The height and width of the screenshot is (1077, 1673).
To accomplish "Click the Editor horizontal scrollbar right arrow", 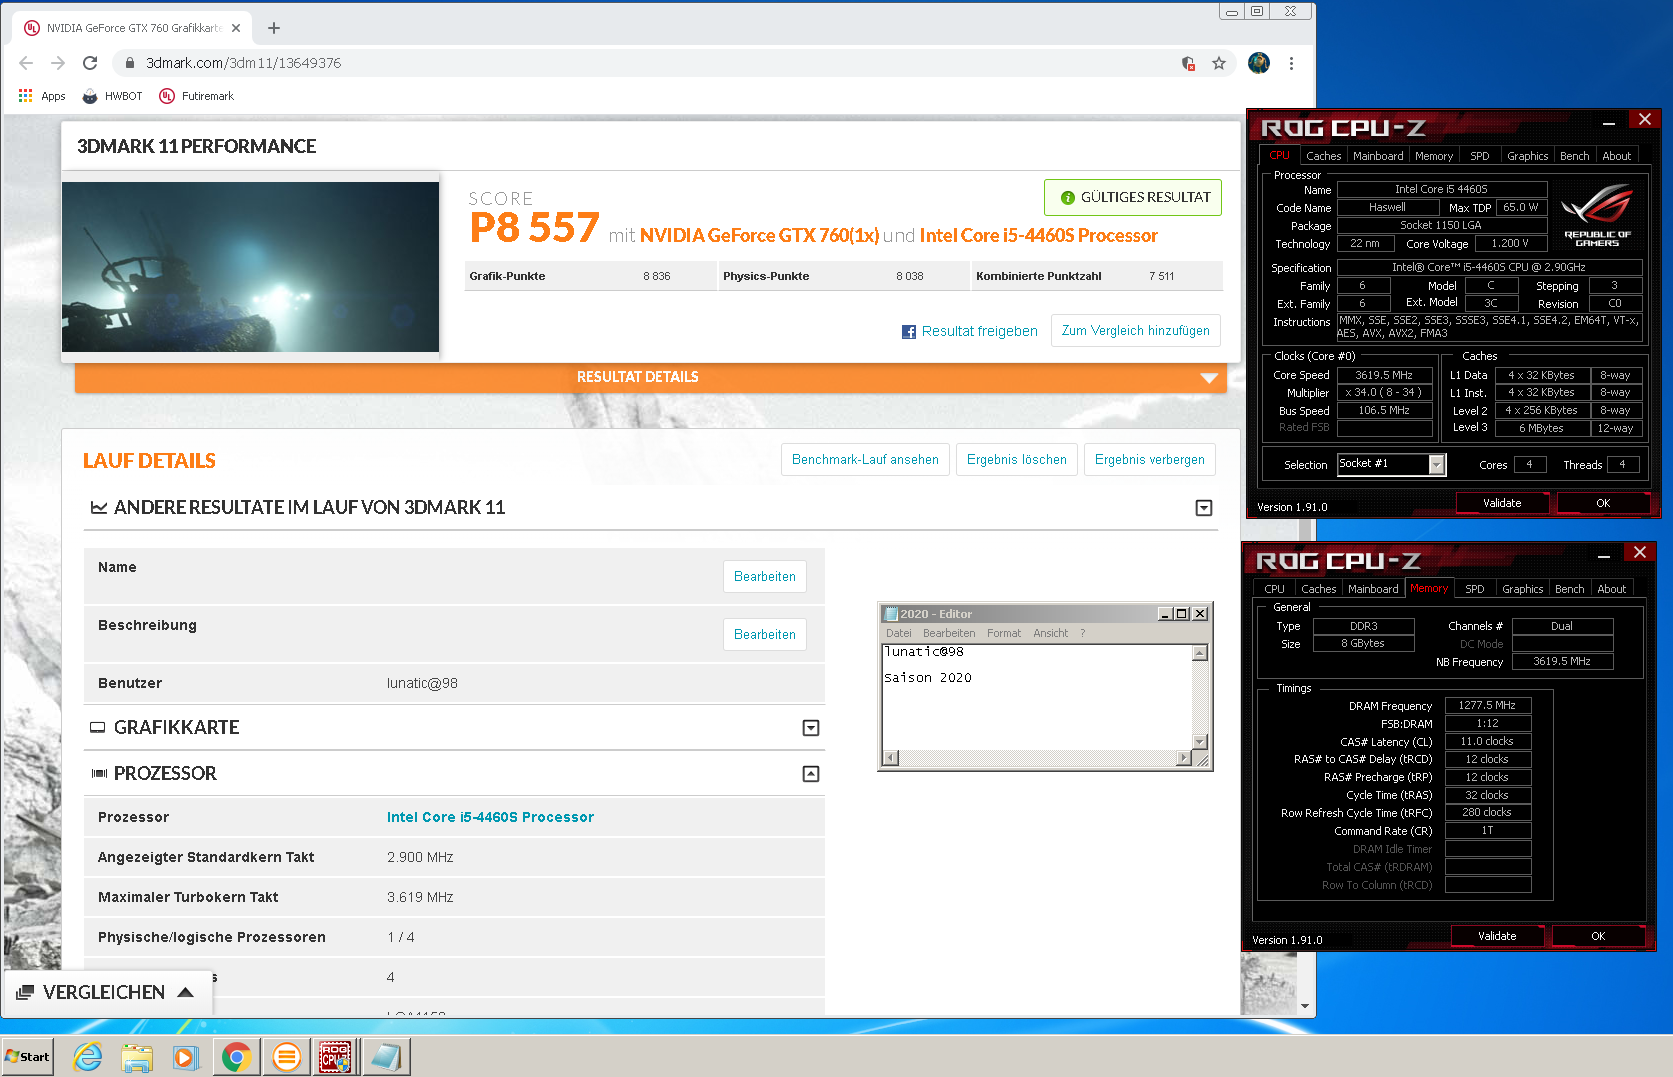I will click(x=1184, y=758).
